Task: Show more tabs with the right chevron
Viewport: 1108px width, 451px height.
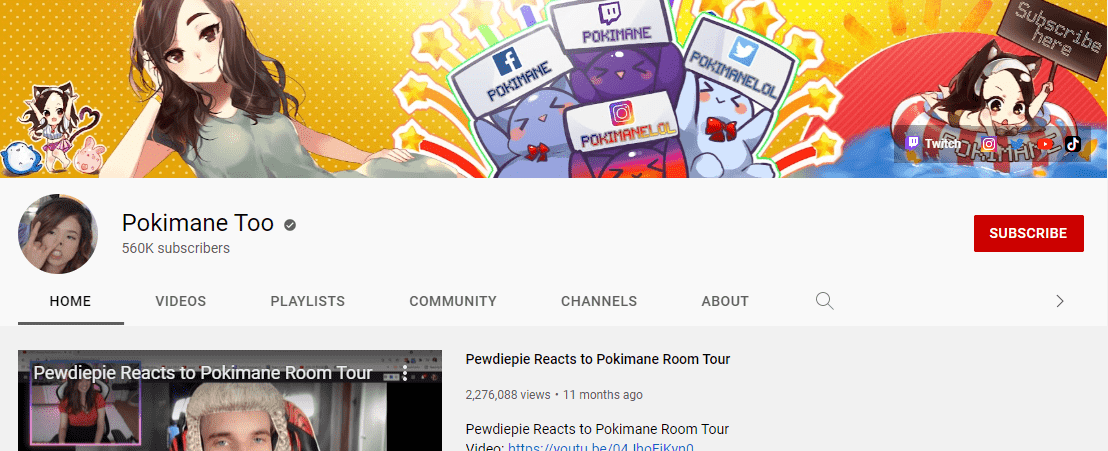Action: point(1059,301)
